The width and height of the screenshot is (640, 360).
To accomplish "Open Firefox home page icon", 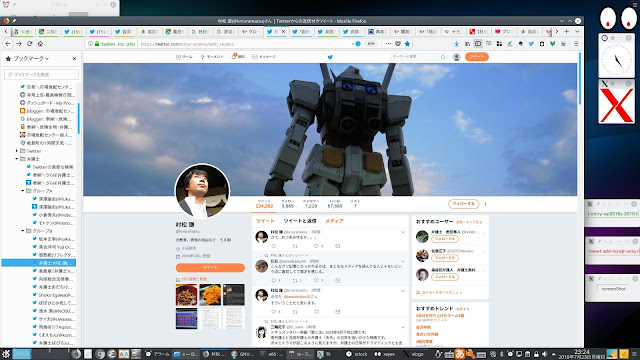I will coord(40,44).
